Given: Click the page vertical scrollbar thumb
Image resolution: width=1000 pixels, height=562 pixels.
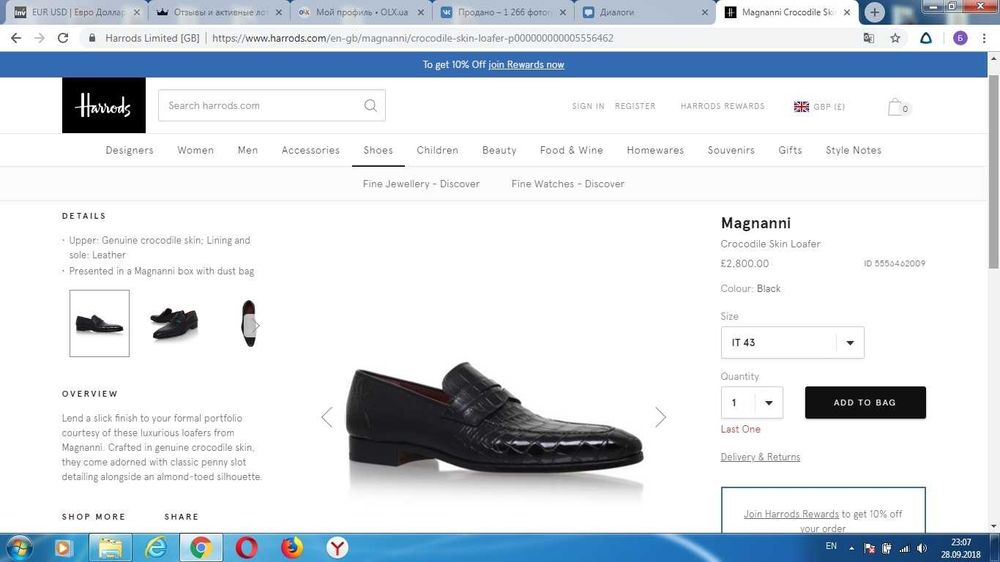Looking at the screenshot, I should (x=993, y=172).
